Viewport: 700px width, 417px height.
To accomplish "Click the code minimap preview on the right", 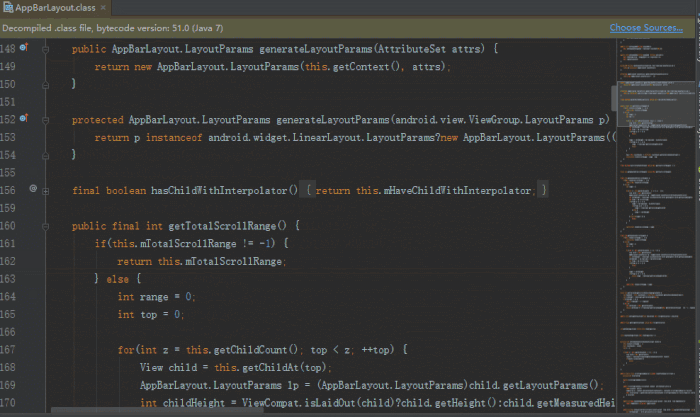I will 656,227.
